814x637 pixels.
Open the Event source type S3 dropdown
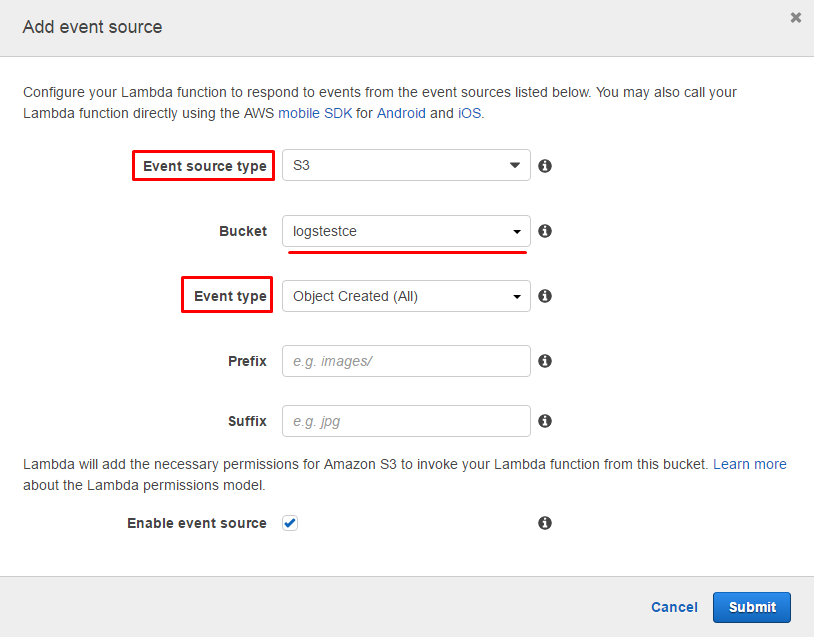(406, 165)
